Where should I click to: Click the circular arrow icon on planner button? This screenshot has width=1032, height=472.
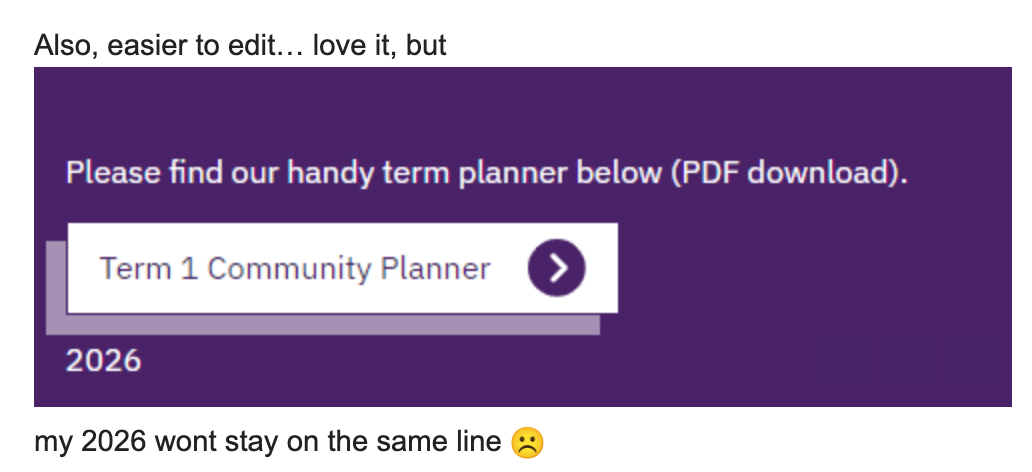[557, 268]
